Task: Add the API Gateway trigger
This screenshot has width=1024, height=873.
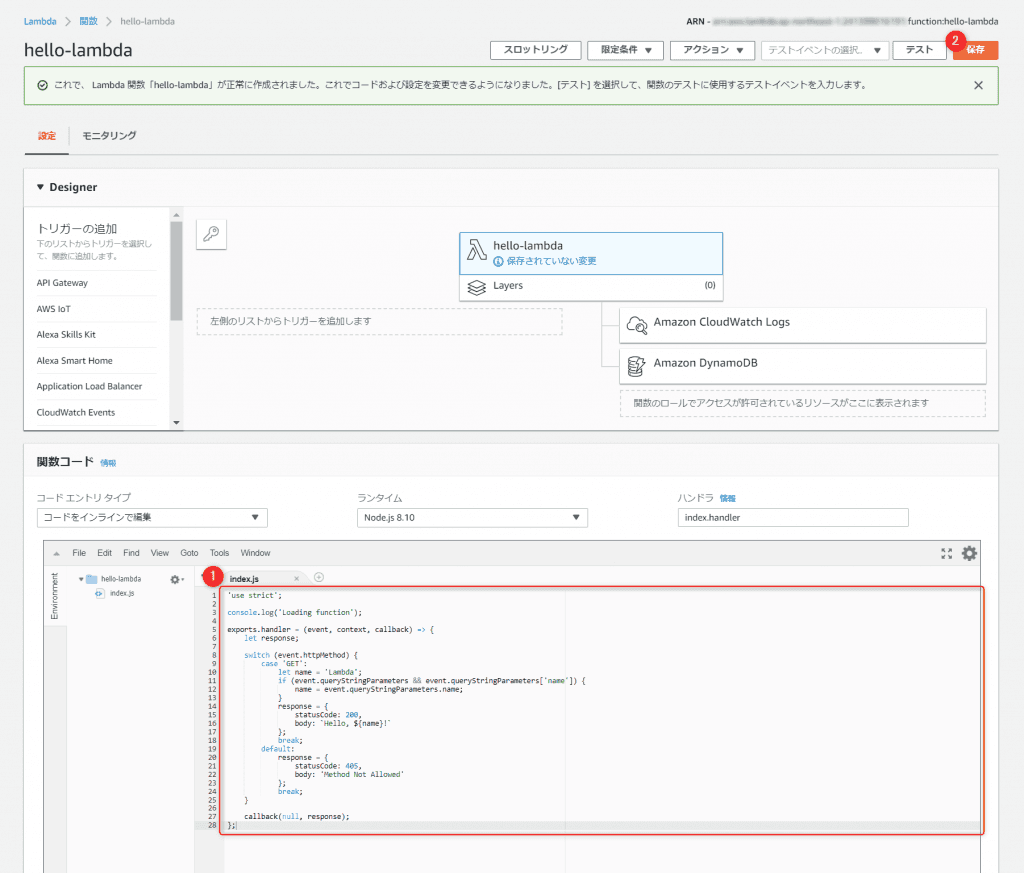Action: (x=62, y=283)
